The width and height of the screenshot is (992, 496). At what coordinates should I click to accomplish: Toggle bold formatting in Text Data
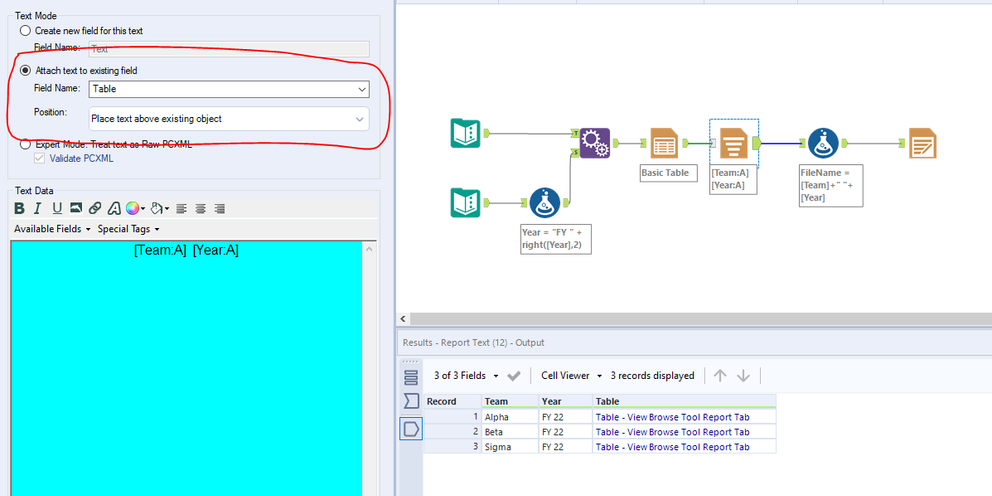[20, 208]
